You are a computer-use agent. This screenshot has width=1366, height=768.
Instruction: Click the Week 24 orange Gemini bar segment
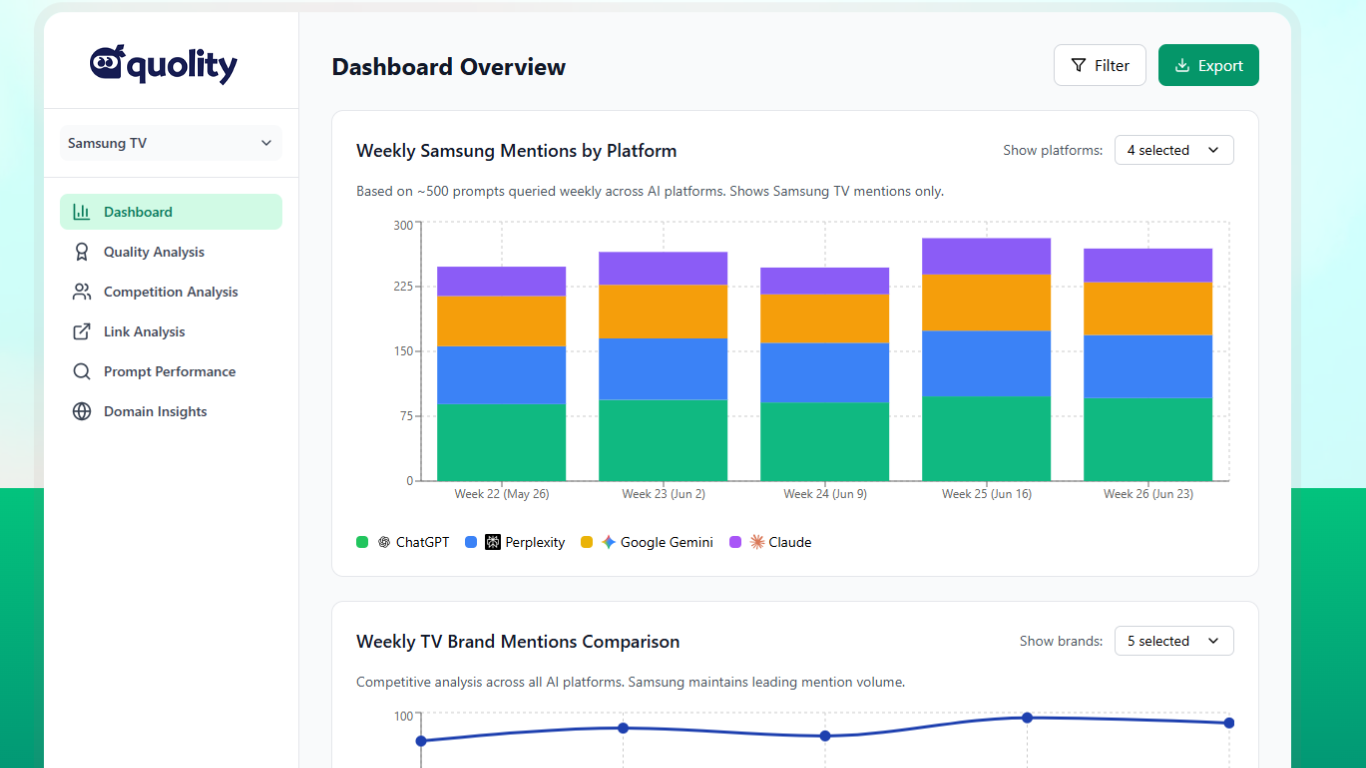tap(825, 319)
